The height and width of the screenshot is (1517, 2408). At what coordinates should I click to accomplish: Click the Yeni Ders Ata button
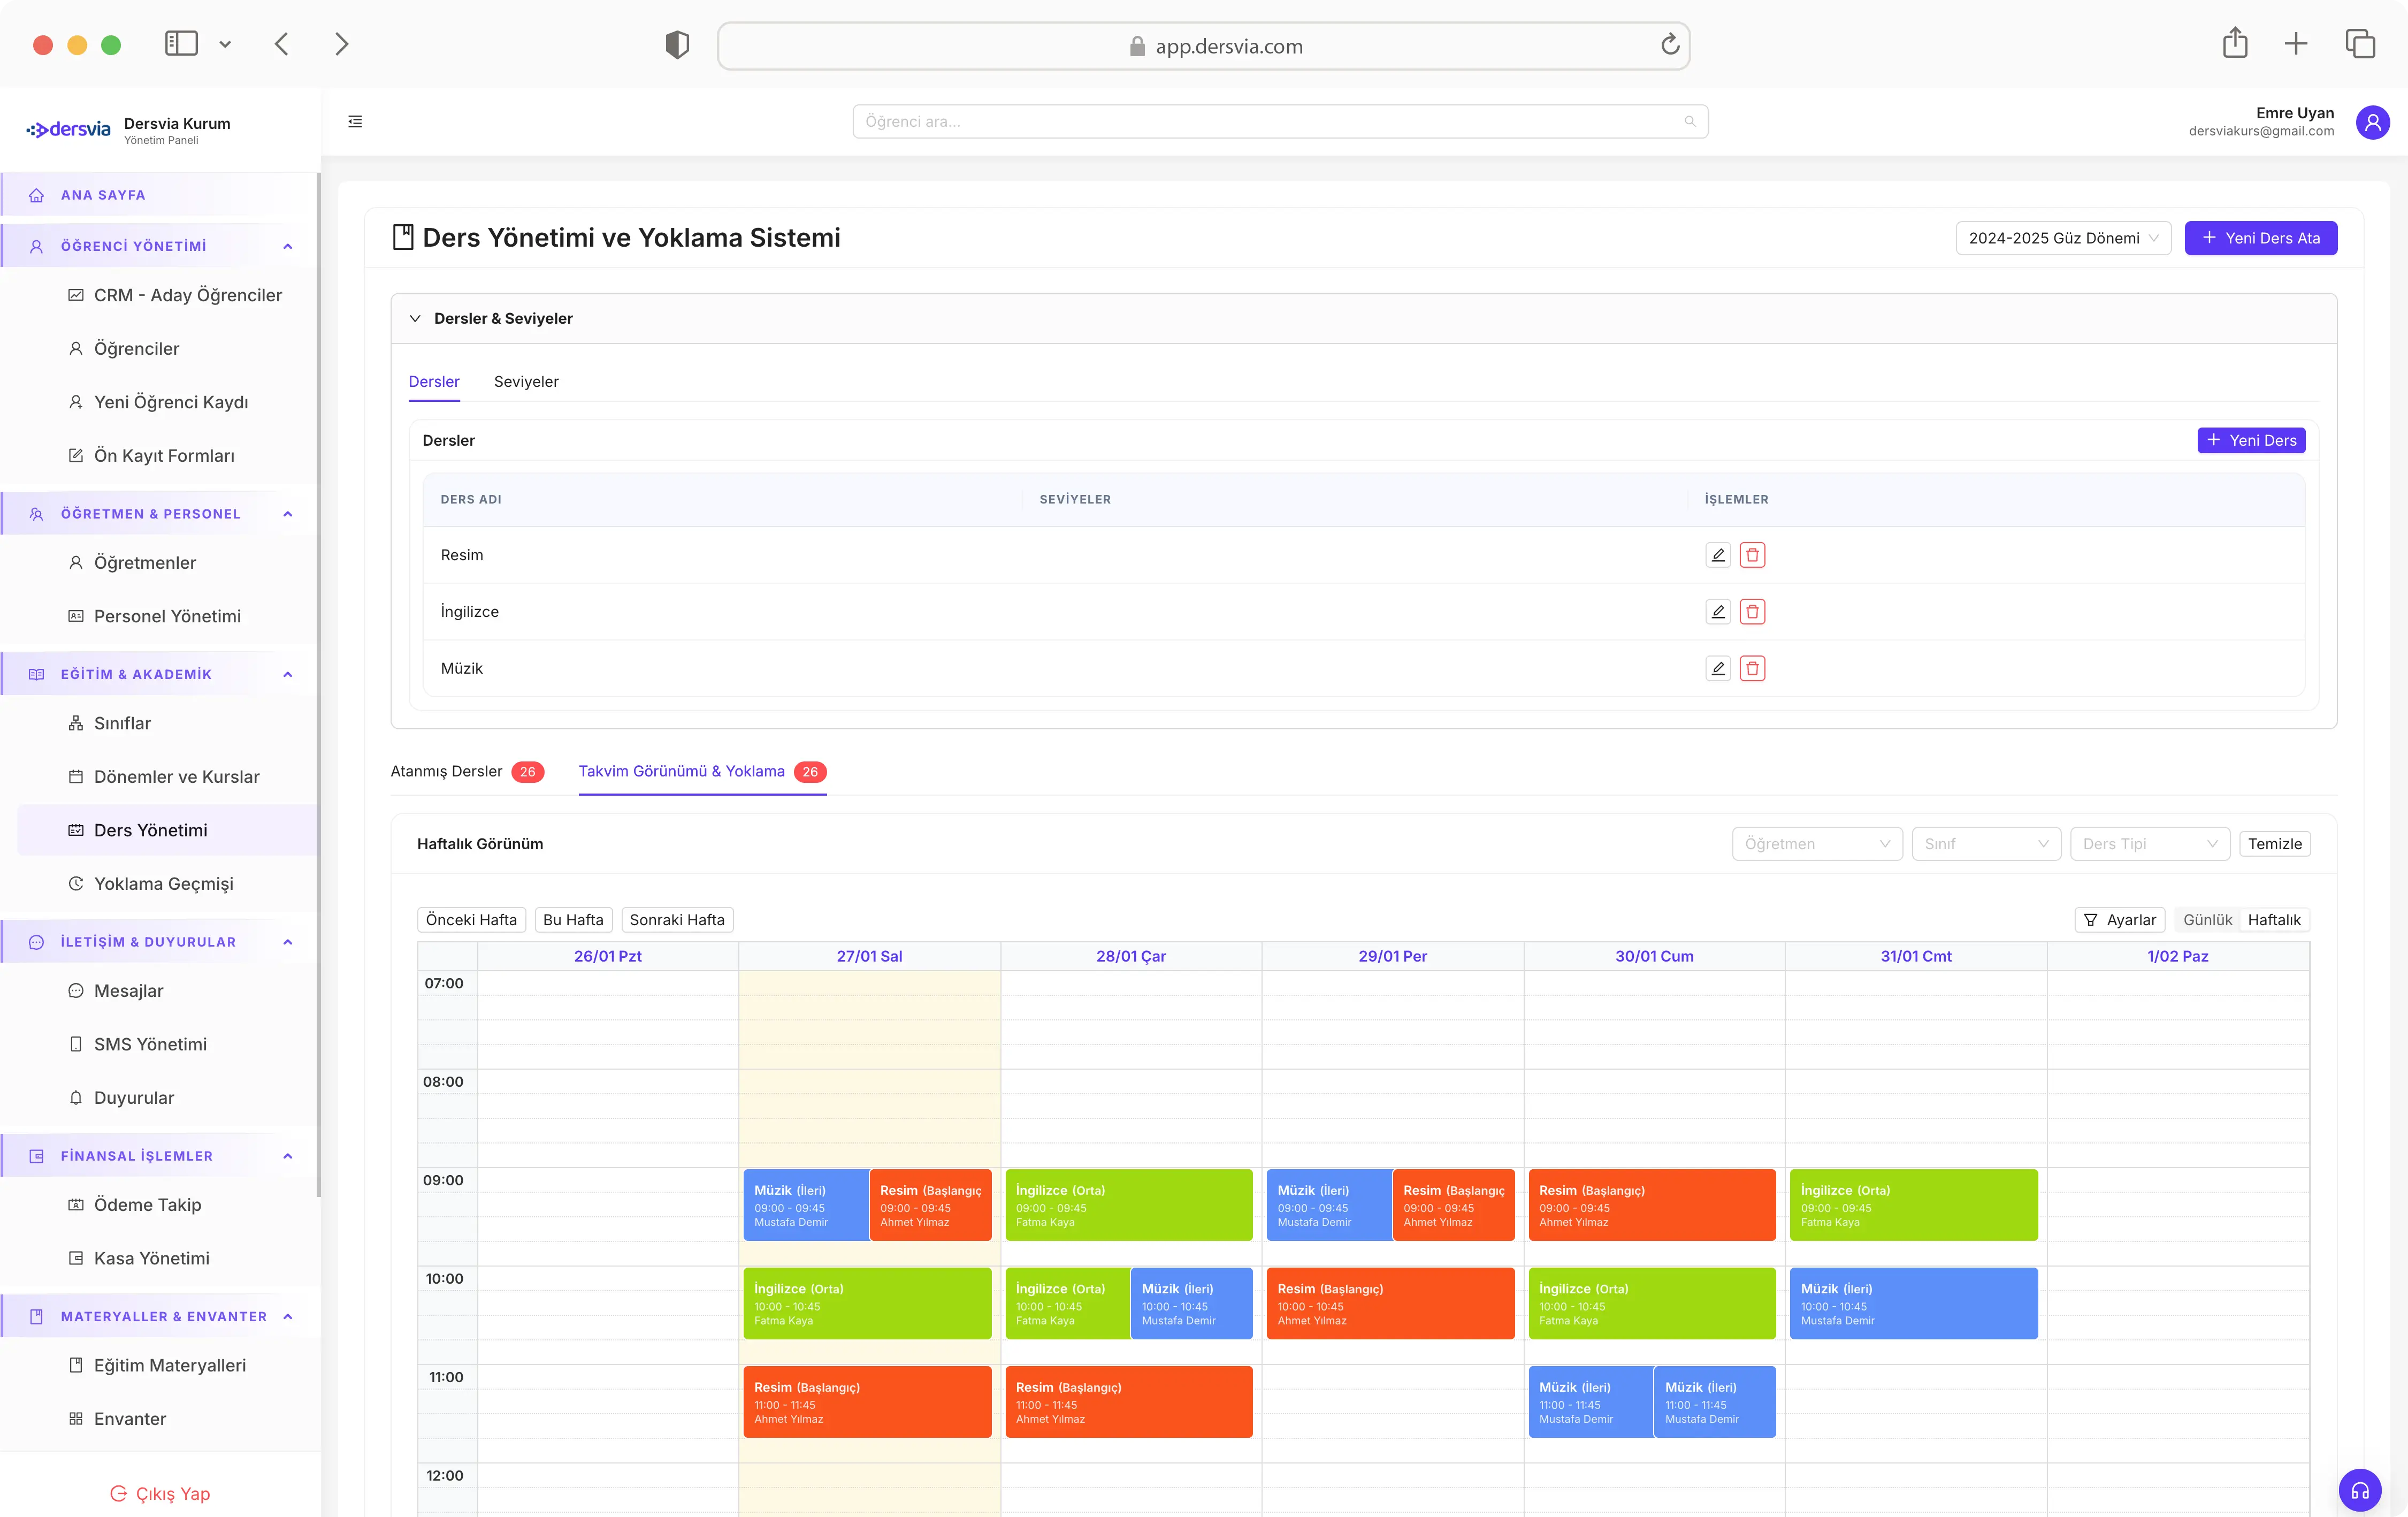click(x=2260, y=238)
